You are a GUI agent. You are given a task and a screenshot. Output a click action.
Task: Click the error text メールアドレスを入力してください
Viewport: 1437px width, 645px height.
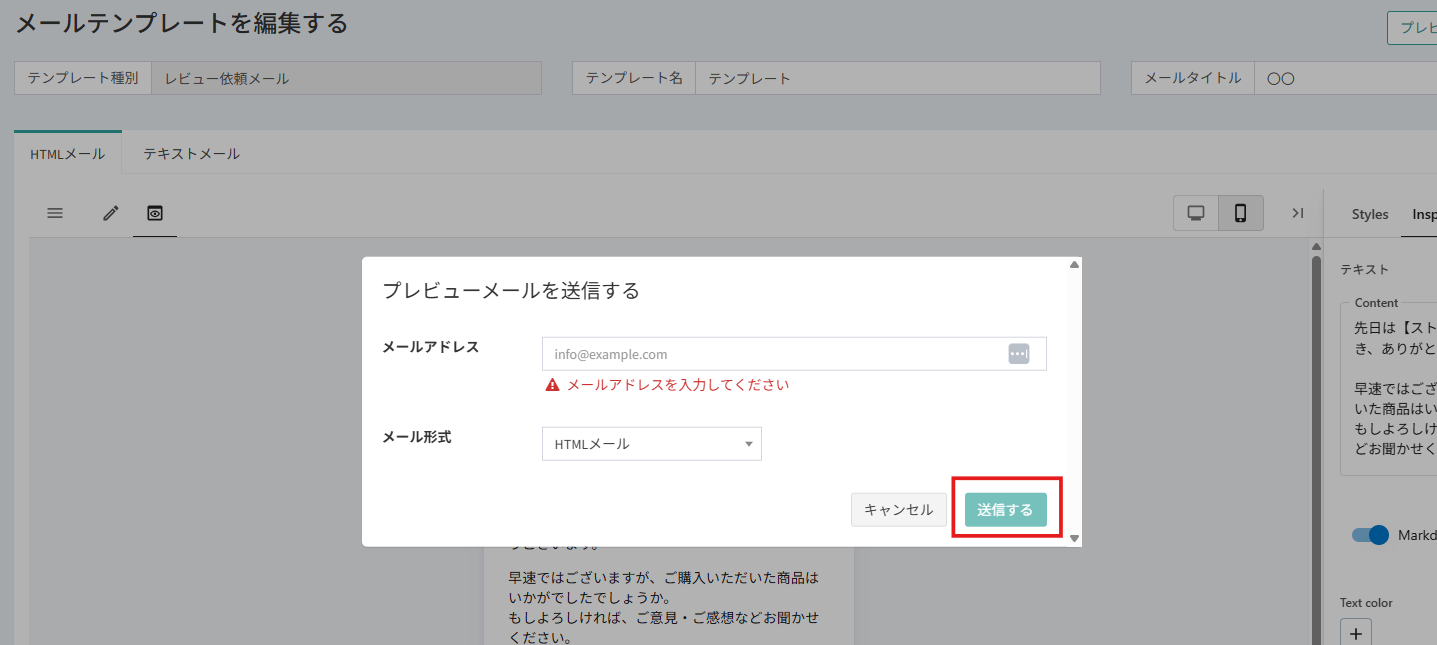[x=678, y=385]
